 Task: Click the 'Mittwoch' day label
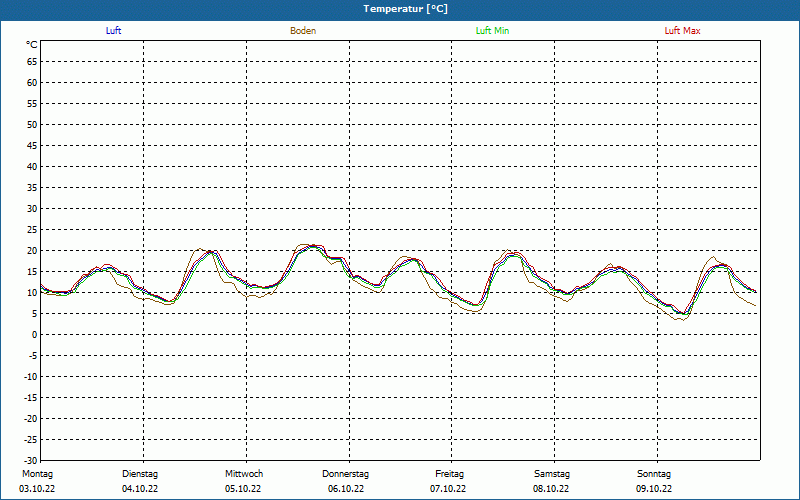[244, 474]
